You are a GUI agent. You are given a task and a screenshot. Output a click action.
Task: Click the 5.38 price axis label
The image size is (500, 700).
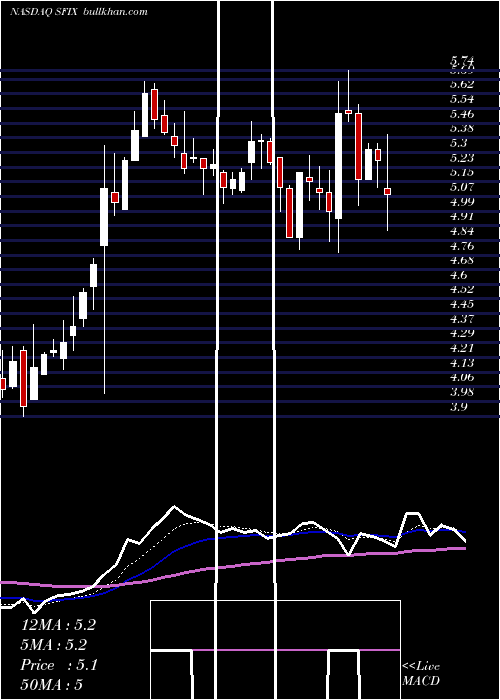point(462,128)
